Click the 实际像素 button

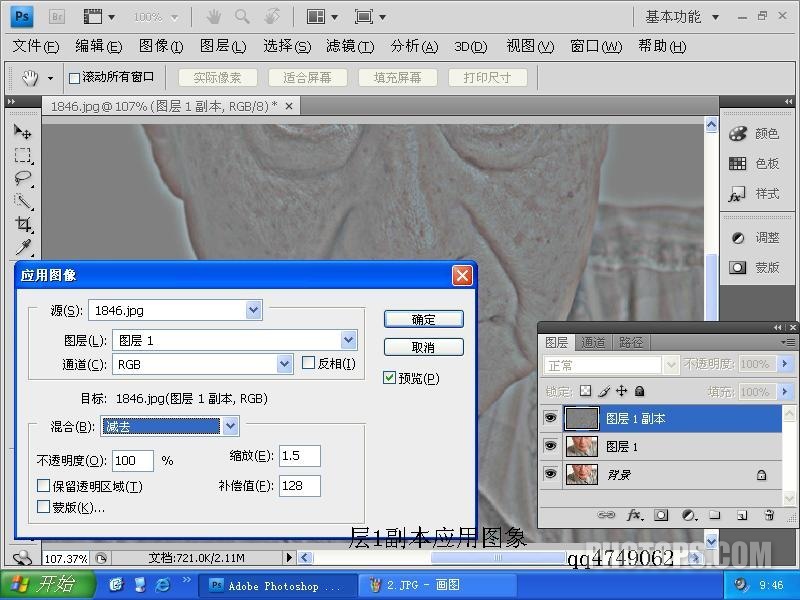point(217,78)
